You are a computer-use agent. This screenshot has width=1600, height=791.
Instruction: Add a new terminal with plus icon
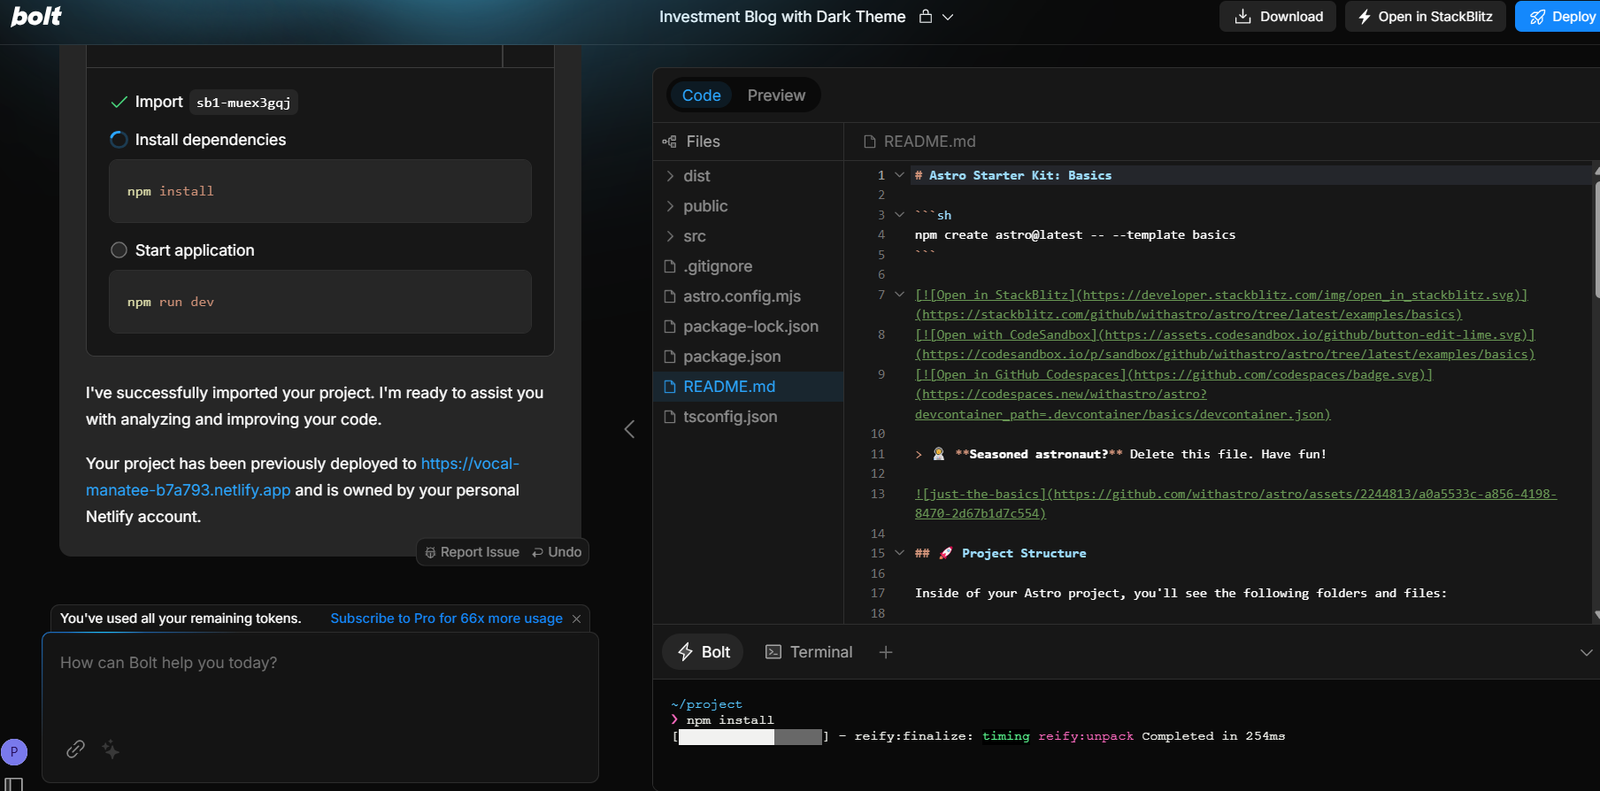coord(885,652)
